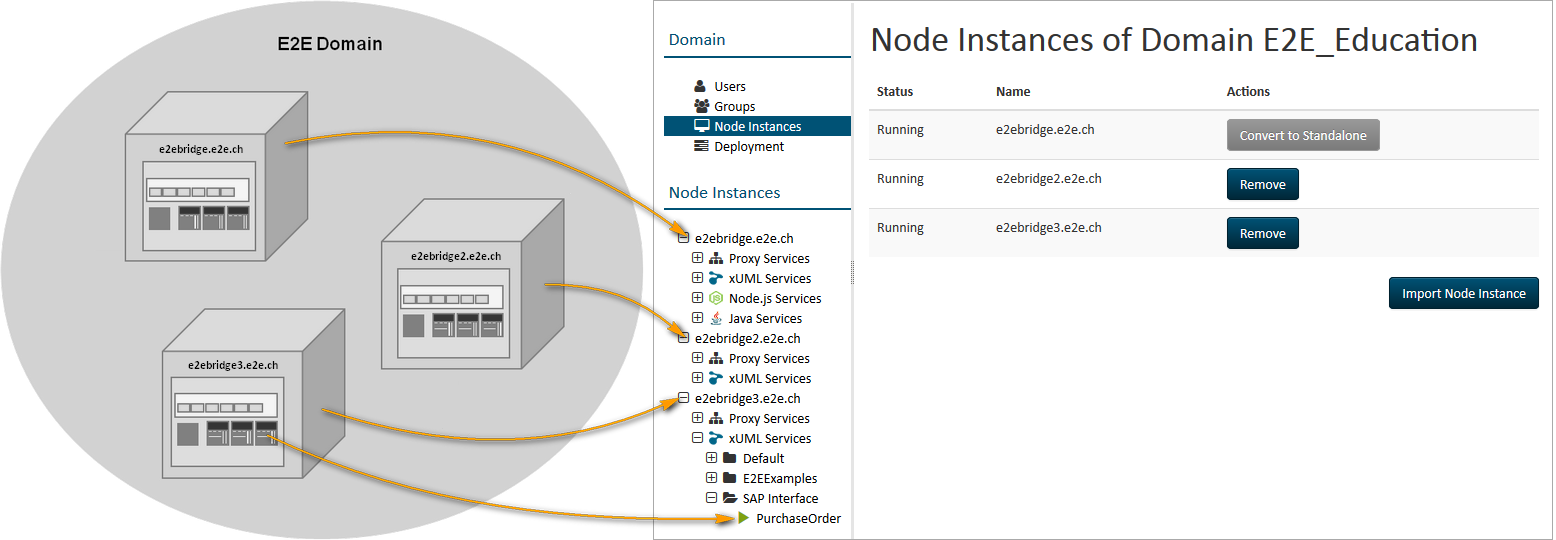Collapse xUML Services under e2ebridge3.e2e.ch
The width and height of the screenshot is (1556, 540).
[x=697, y=438]
